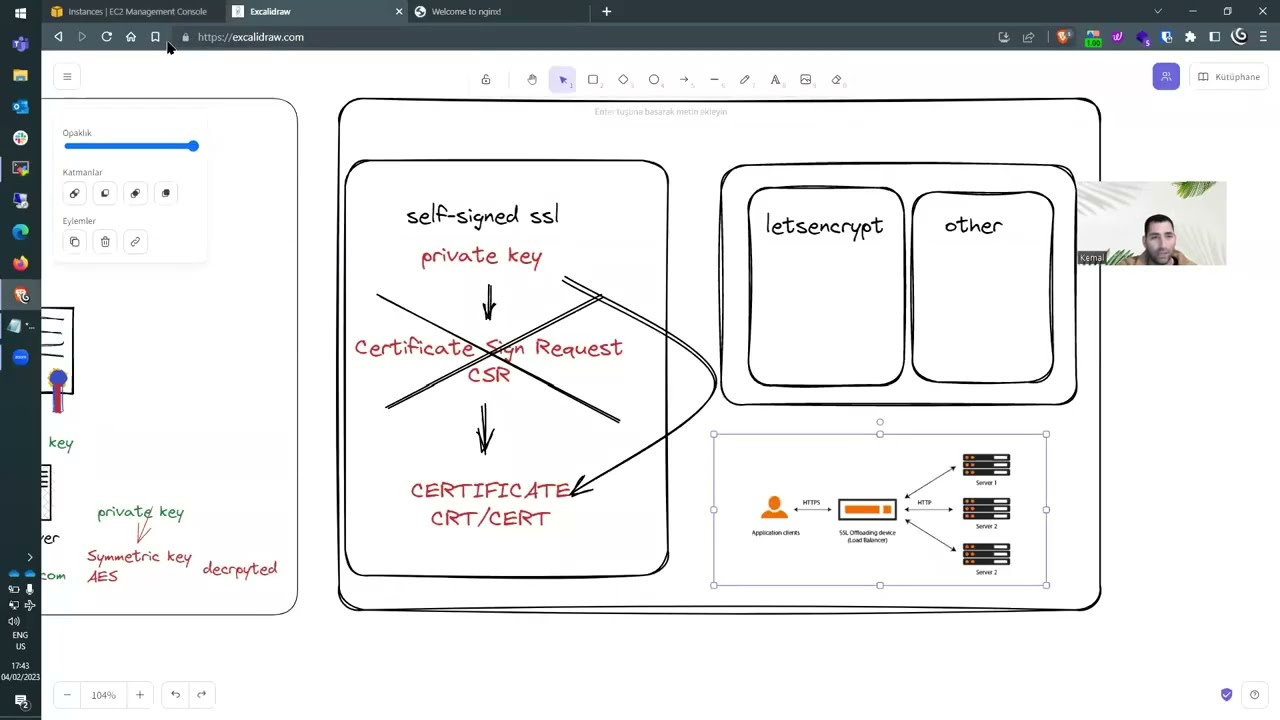Zoom out with minus button

(x=67, y=695)
